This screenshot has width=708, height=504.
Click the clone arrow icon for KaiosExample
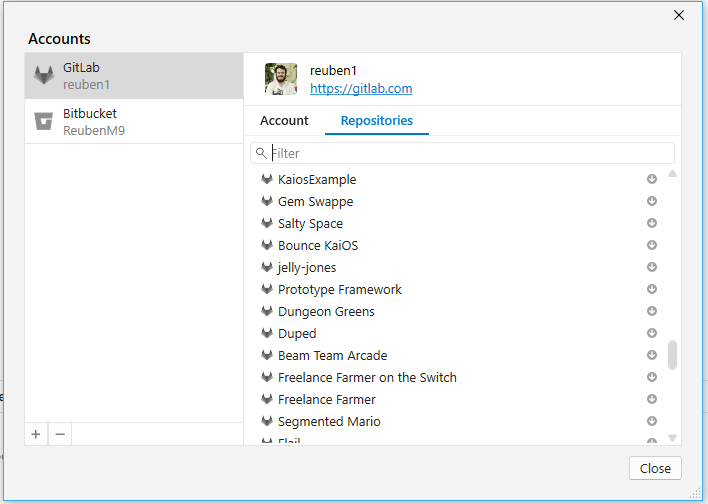pyautogui.click(x=652, y=180)
